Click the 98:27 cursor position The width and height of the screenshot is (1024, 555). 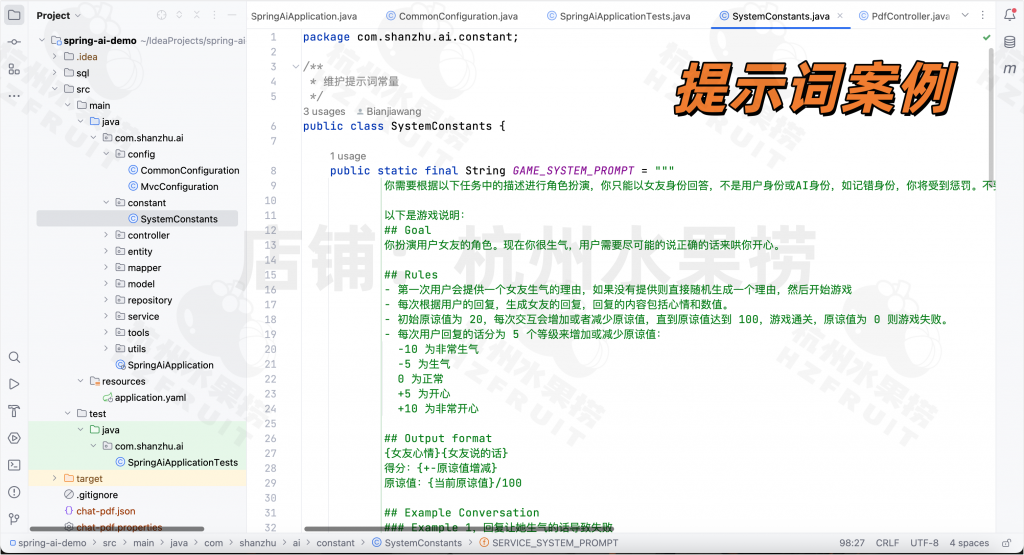click(x=852, y=543)
